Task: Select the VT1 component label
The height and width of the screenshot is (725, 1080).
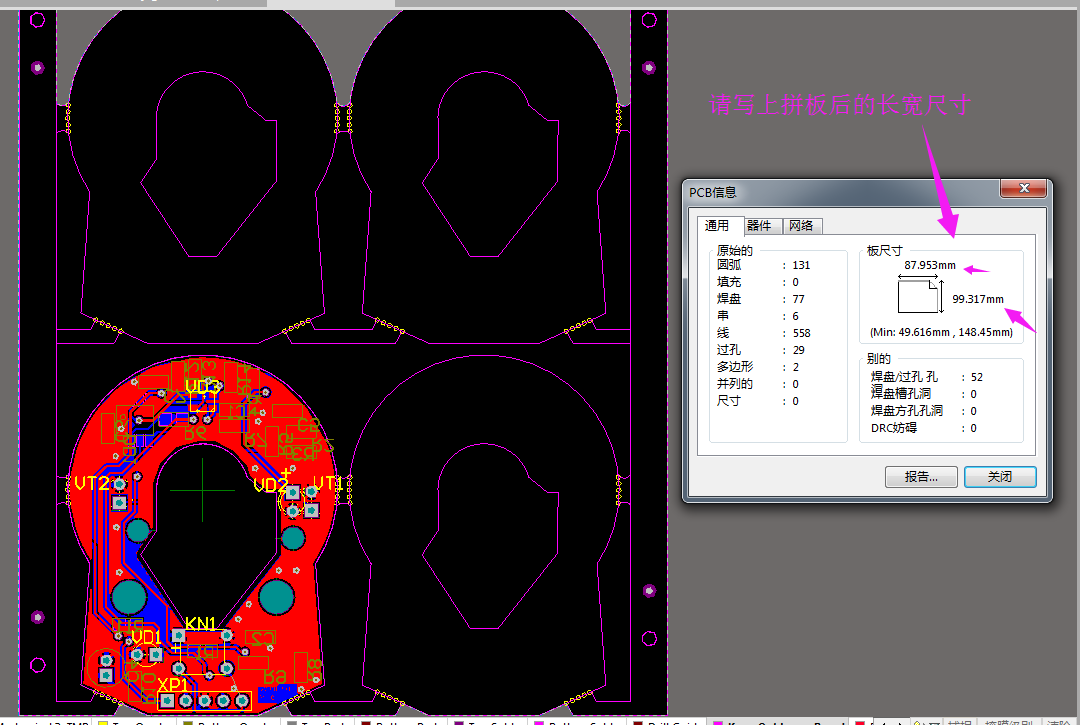Action: coord(328,484)
